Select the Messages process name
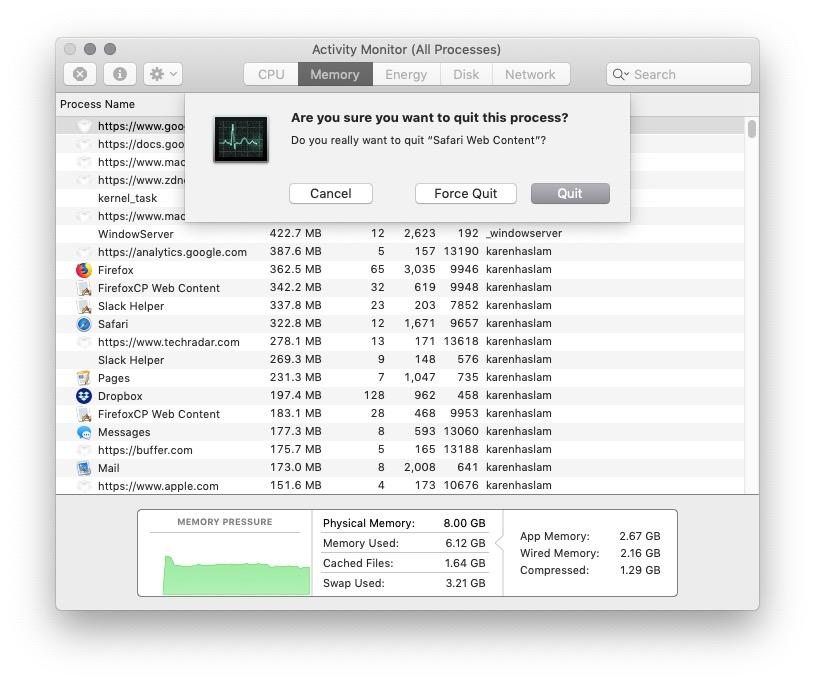Image resolution: width=815 pixels, height=684 pixels. coord(124,432)
